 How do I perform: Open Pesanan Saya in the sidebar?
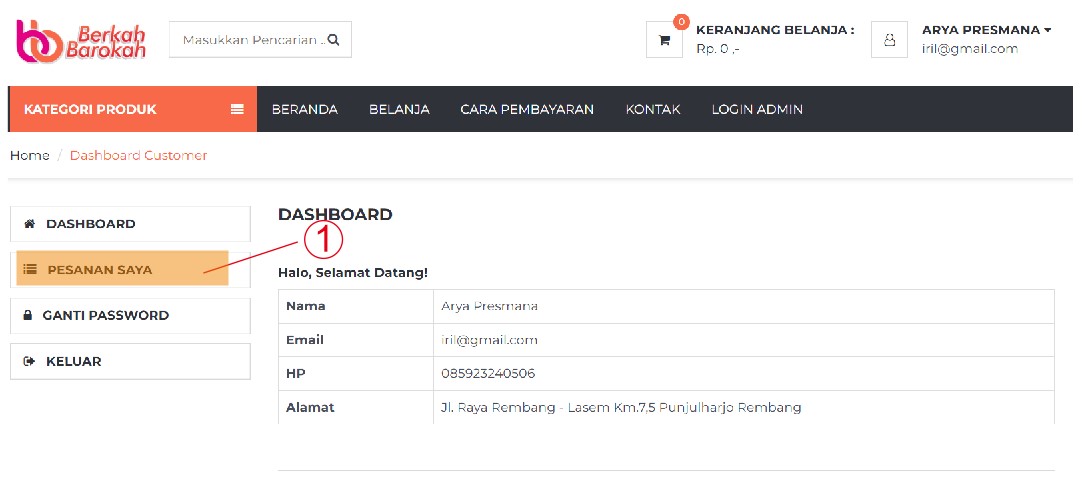[x=100, y=269]
